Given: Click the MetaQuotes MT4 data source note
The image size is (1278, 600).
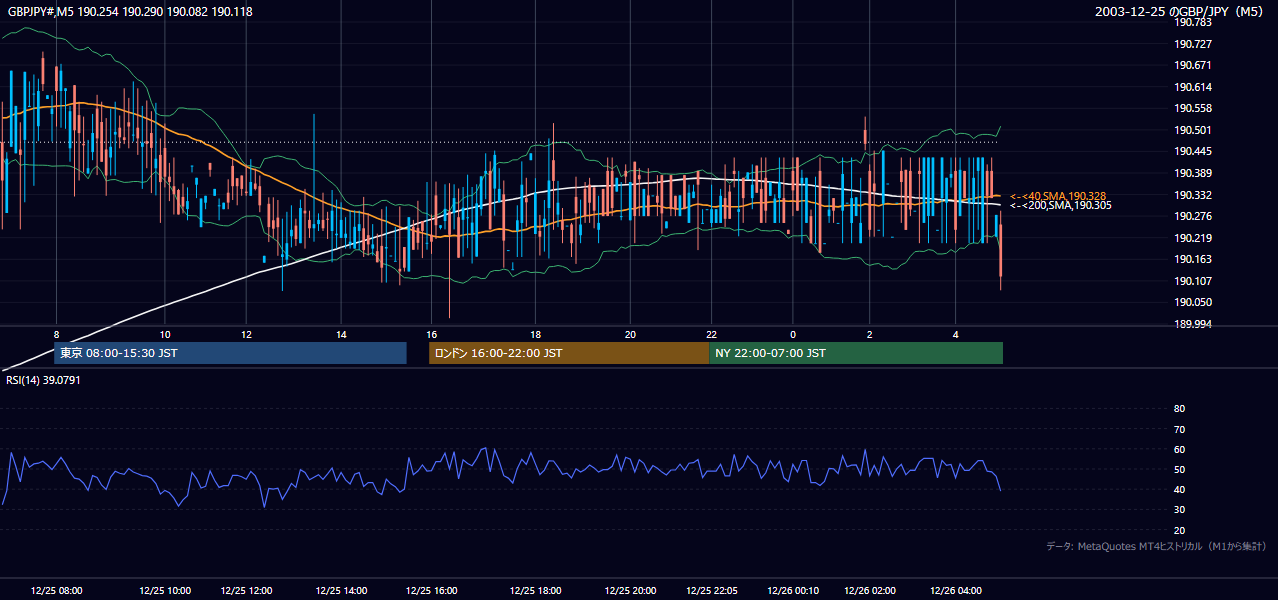Looking at the screenshot, I should (x=1156, y=546).
